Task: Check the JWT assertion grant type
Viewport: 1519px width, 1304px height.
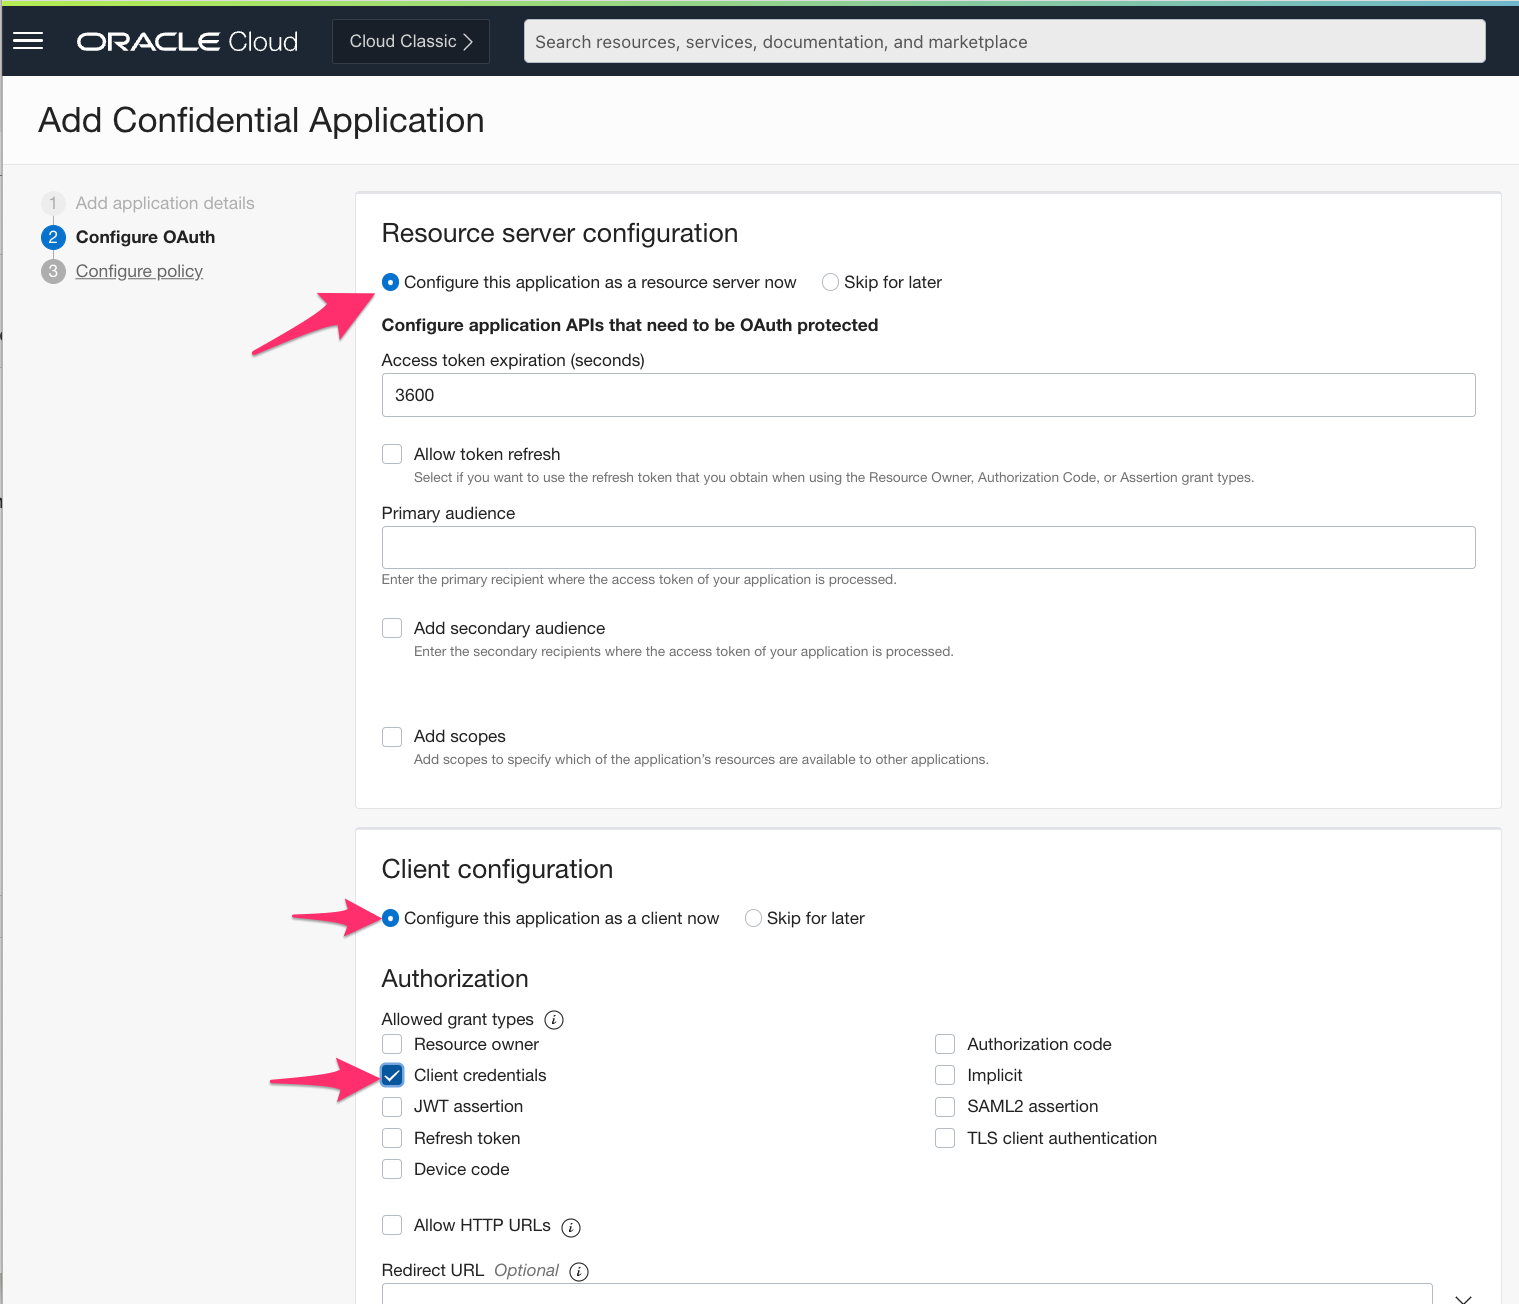Action: click(391, 1106)
